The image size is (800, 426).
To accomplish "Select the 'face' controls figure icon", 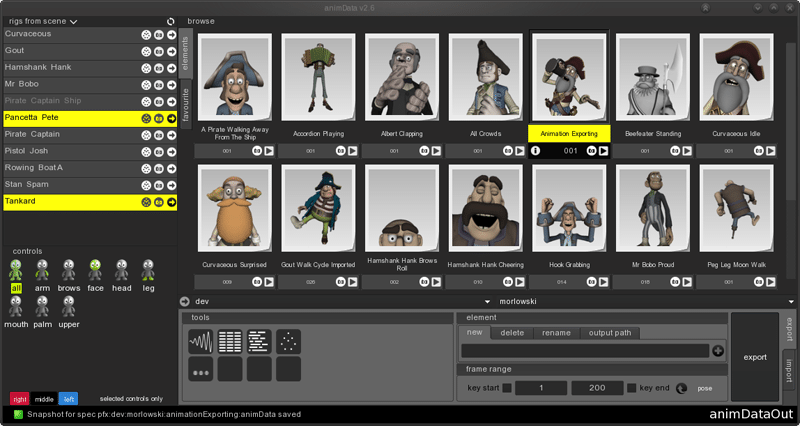I will [95, 270].
